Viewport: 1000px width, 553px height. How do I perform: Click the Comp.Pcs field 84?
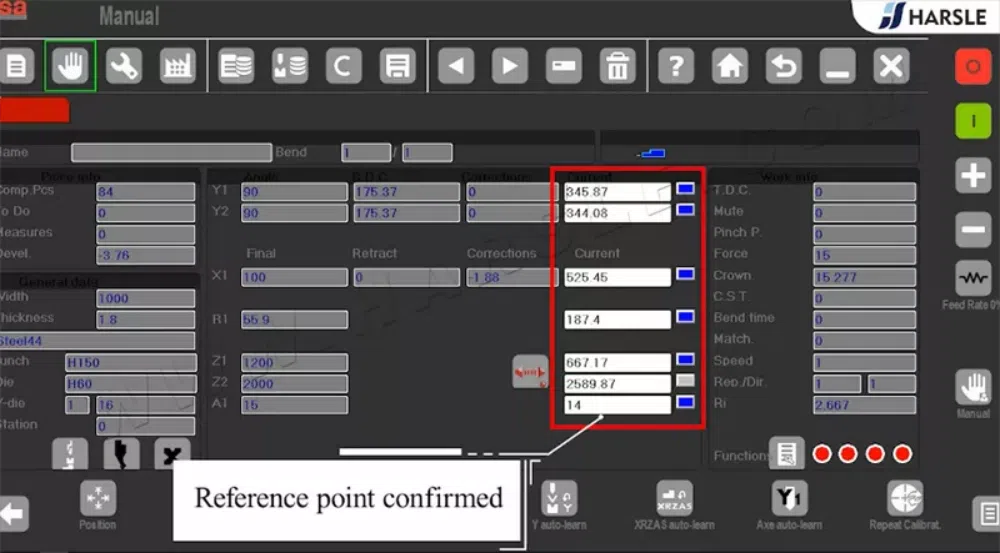[x=145, y=192]
